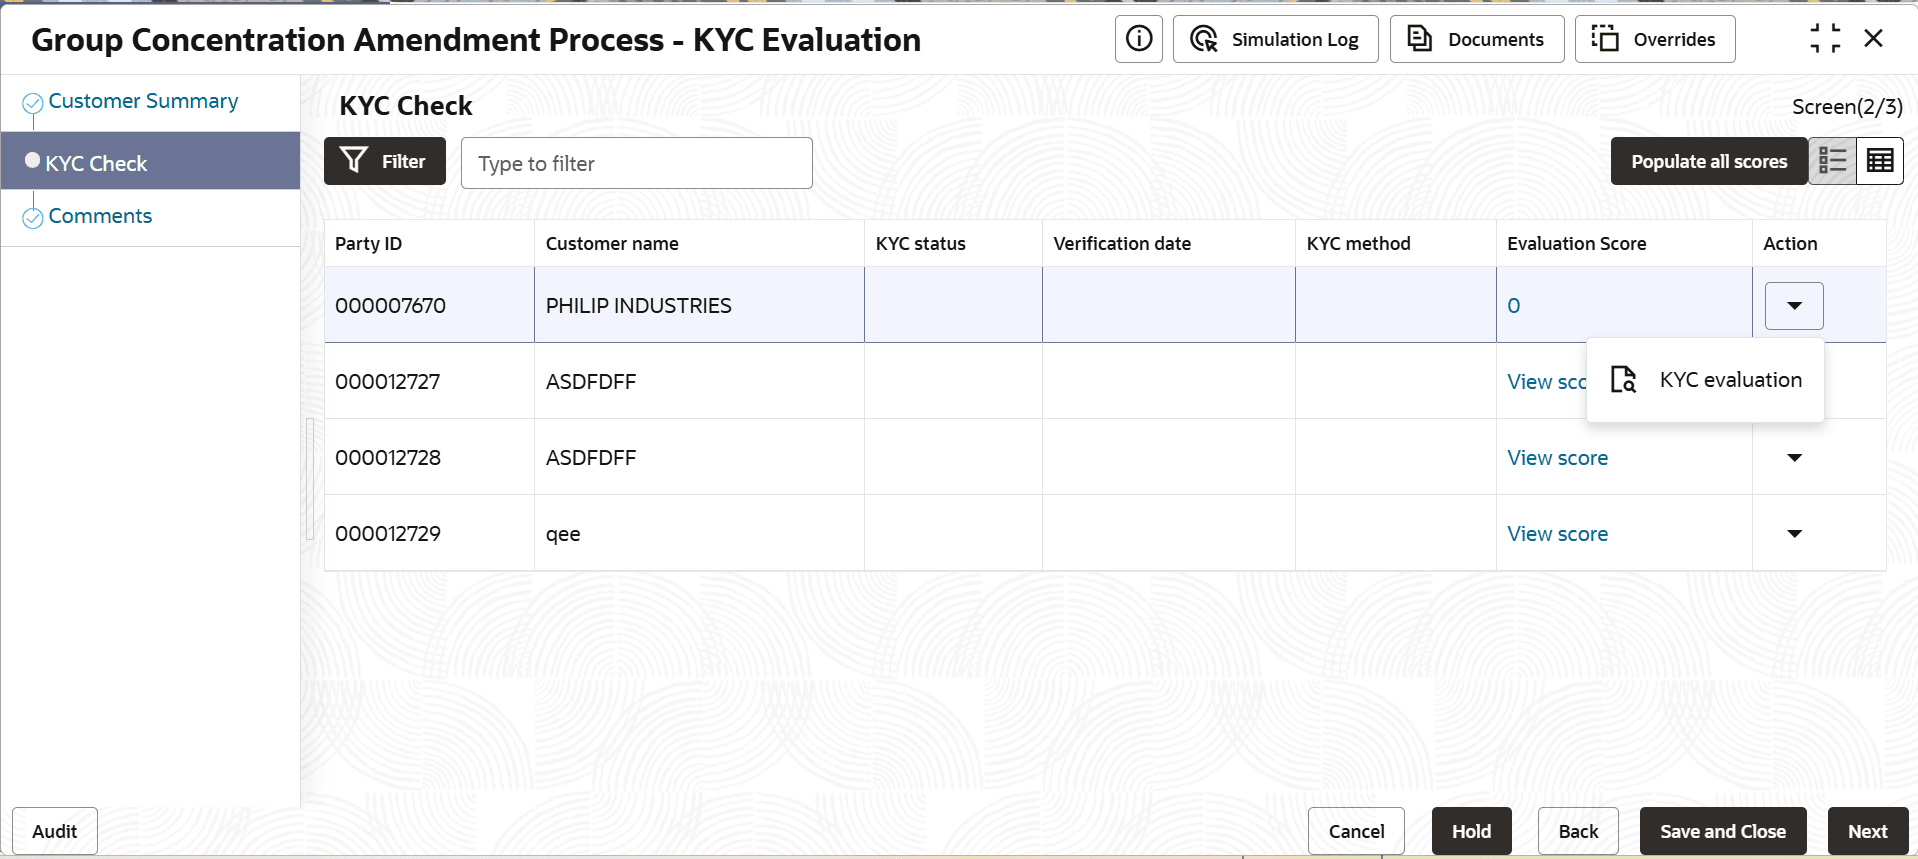Click the KYC Check step bullet icon
Viewport: 1918px width, 859px height.
(x=33, y=160)
